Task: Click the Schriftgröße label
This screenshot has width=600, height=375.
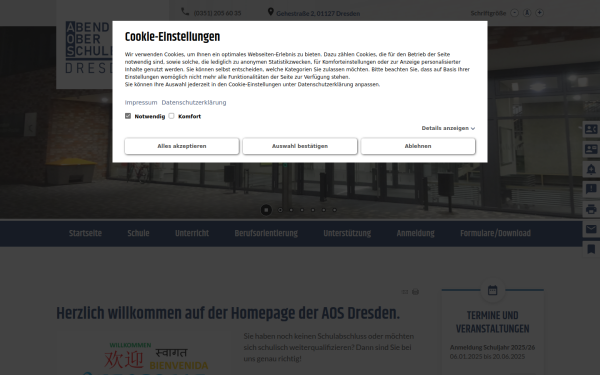Action: pos(488,13)
